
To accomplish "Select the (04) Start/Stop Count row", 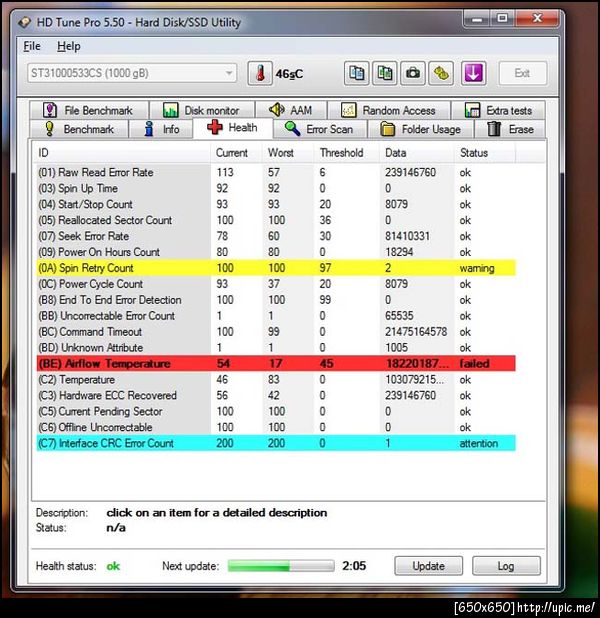I will [x=276, y=205].
